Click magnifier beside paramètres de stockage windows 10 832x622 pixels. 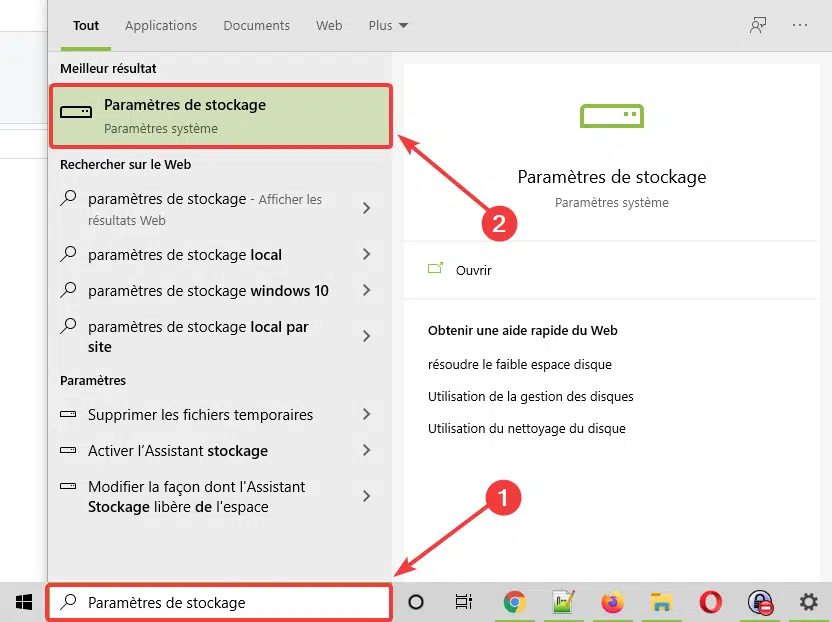click(x=68, y=290)
